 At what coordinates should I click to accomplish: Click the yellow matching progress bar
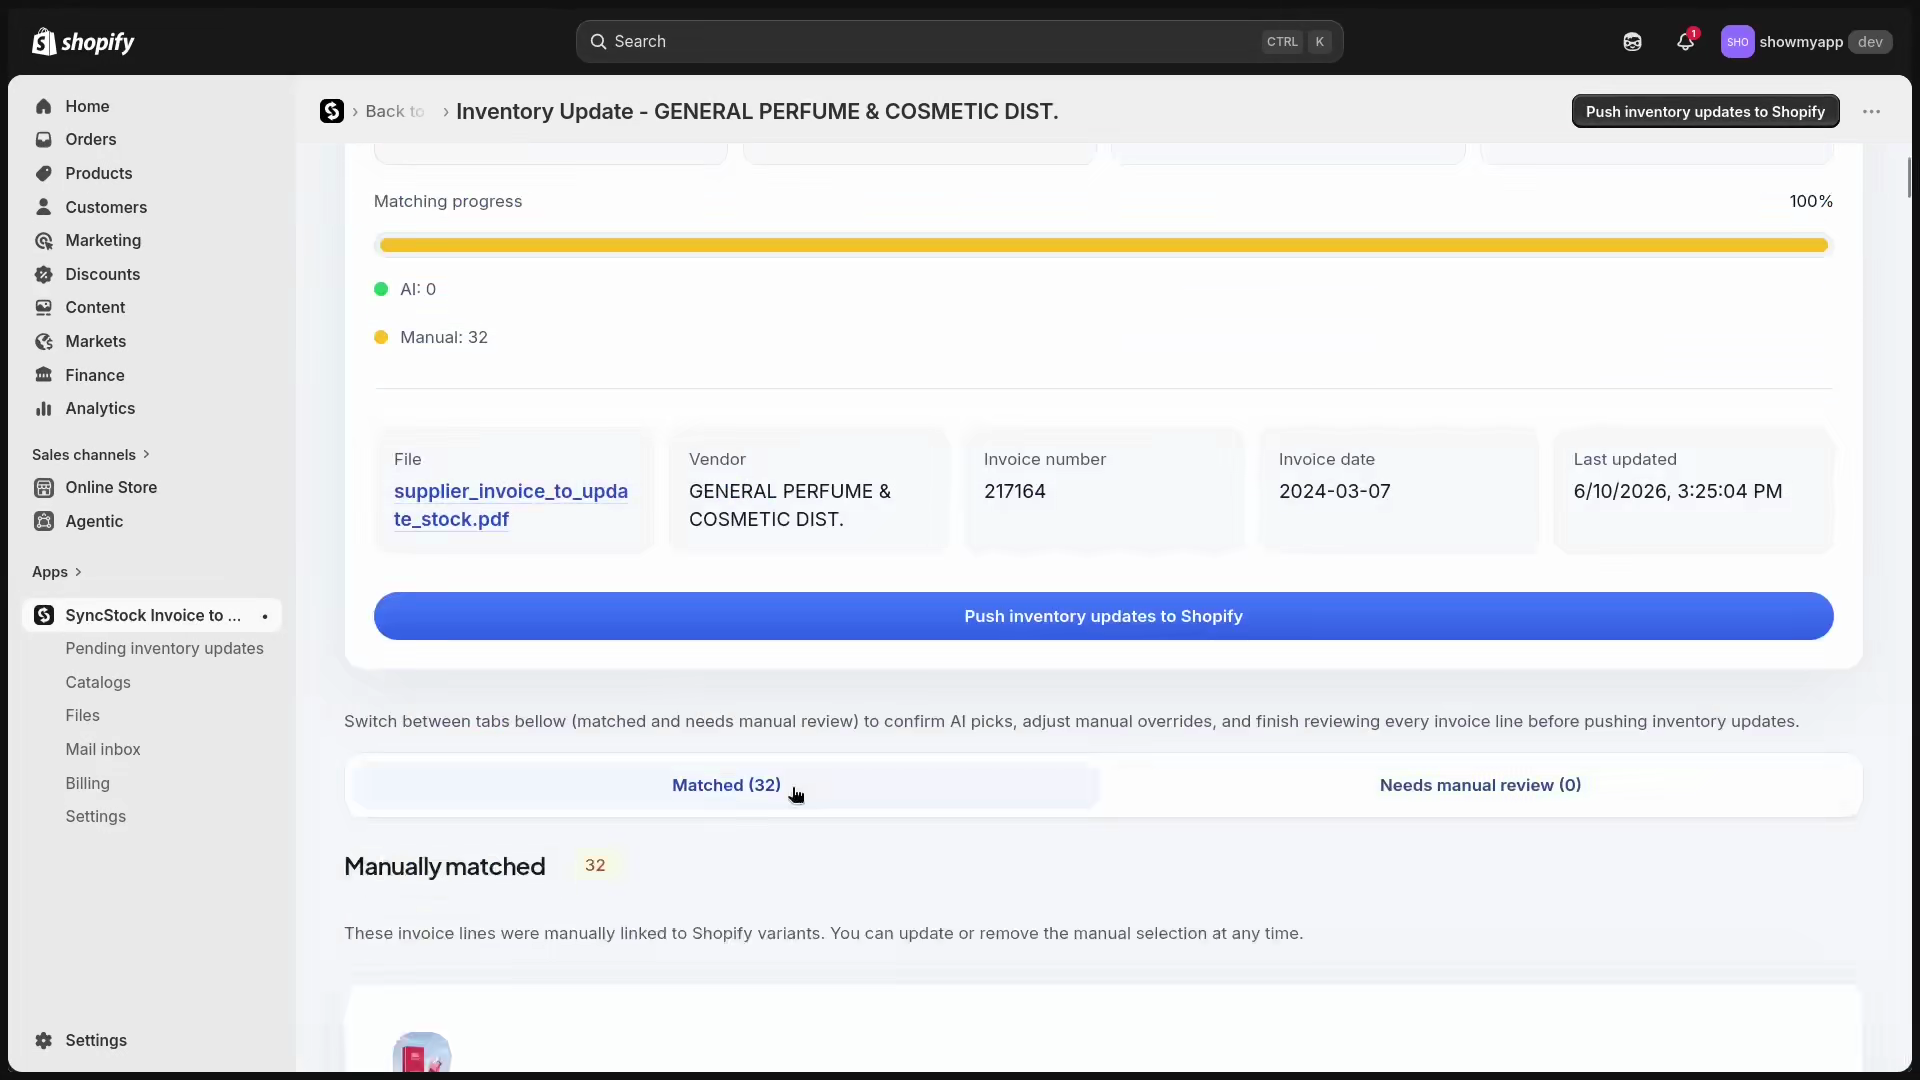(x=1103, y=245)
